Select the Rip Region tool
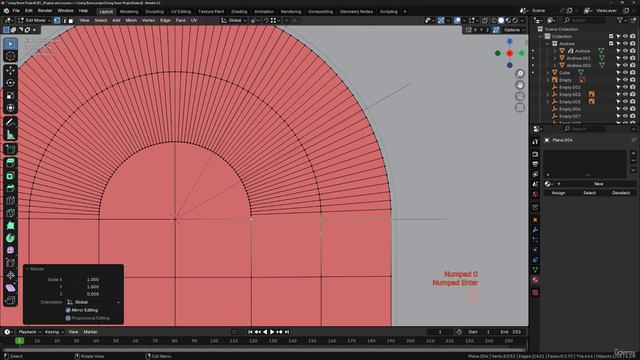640x360 pixels. coord(10,300)
